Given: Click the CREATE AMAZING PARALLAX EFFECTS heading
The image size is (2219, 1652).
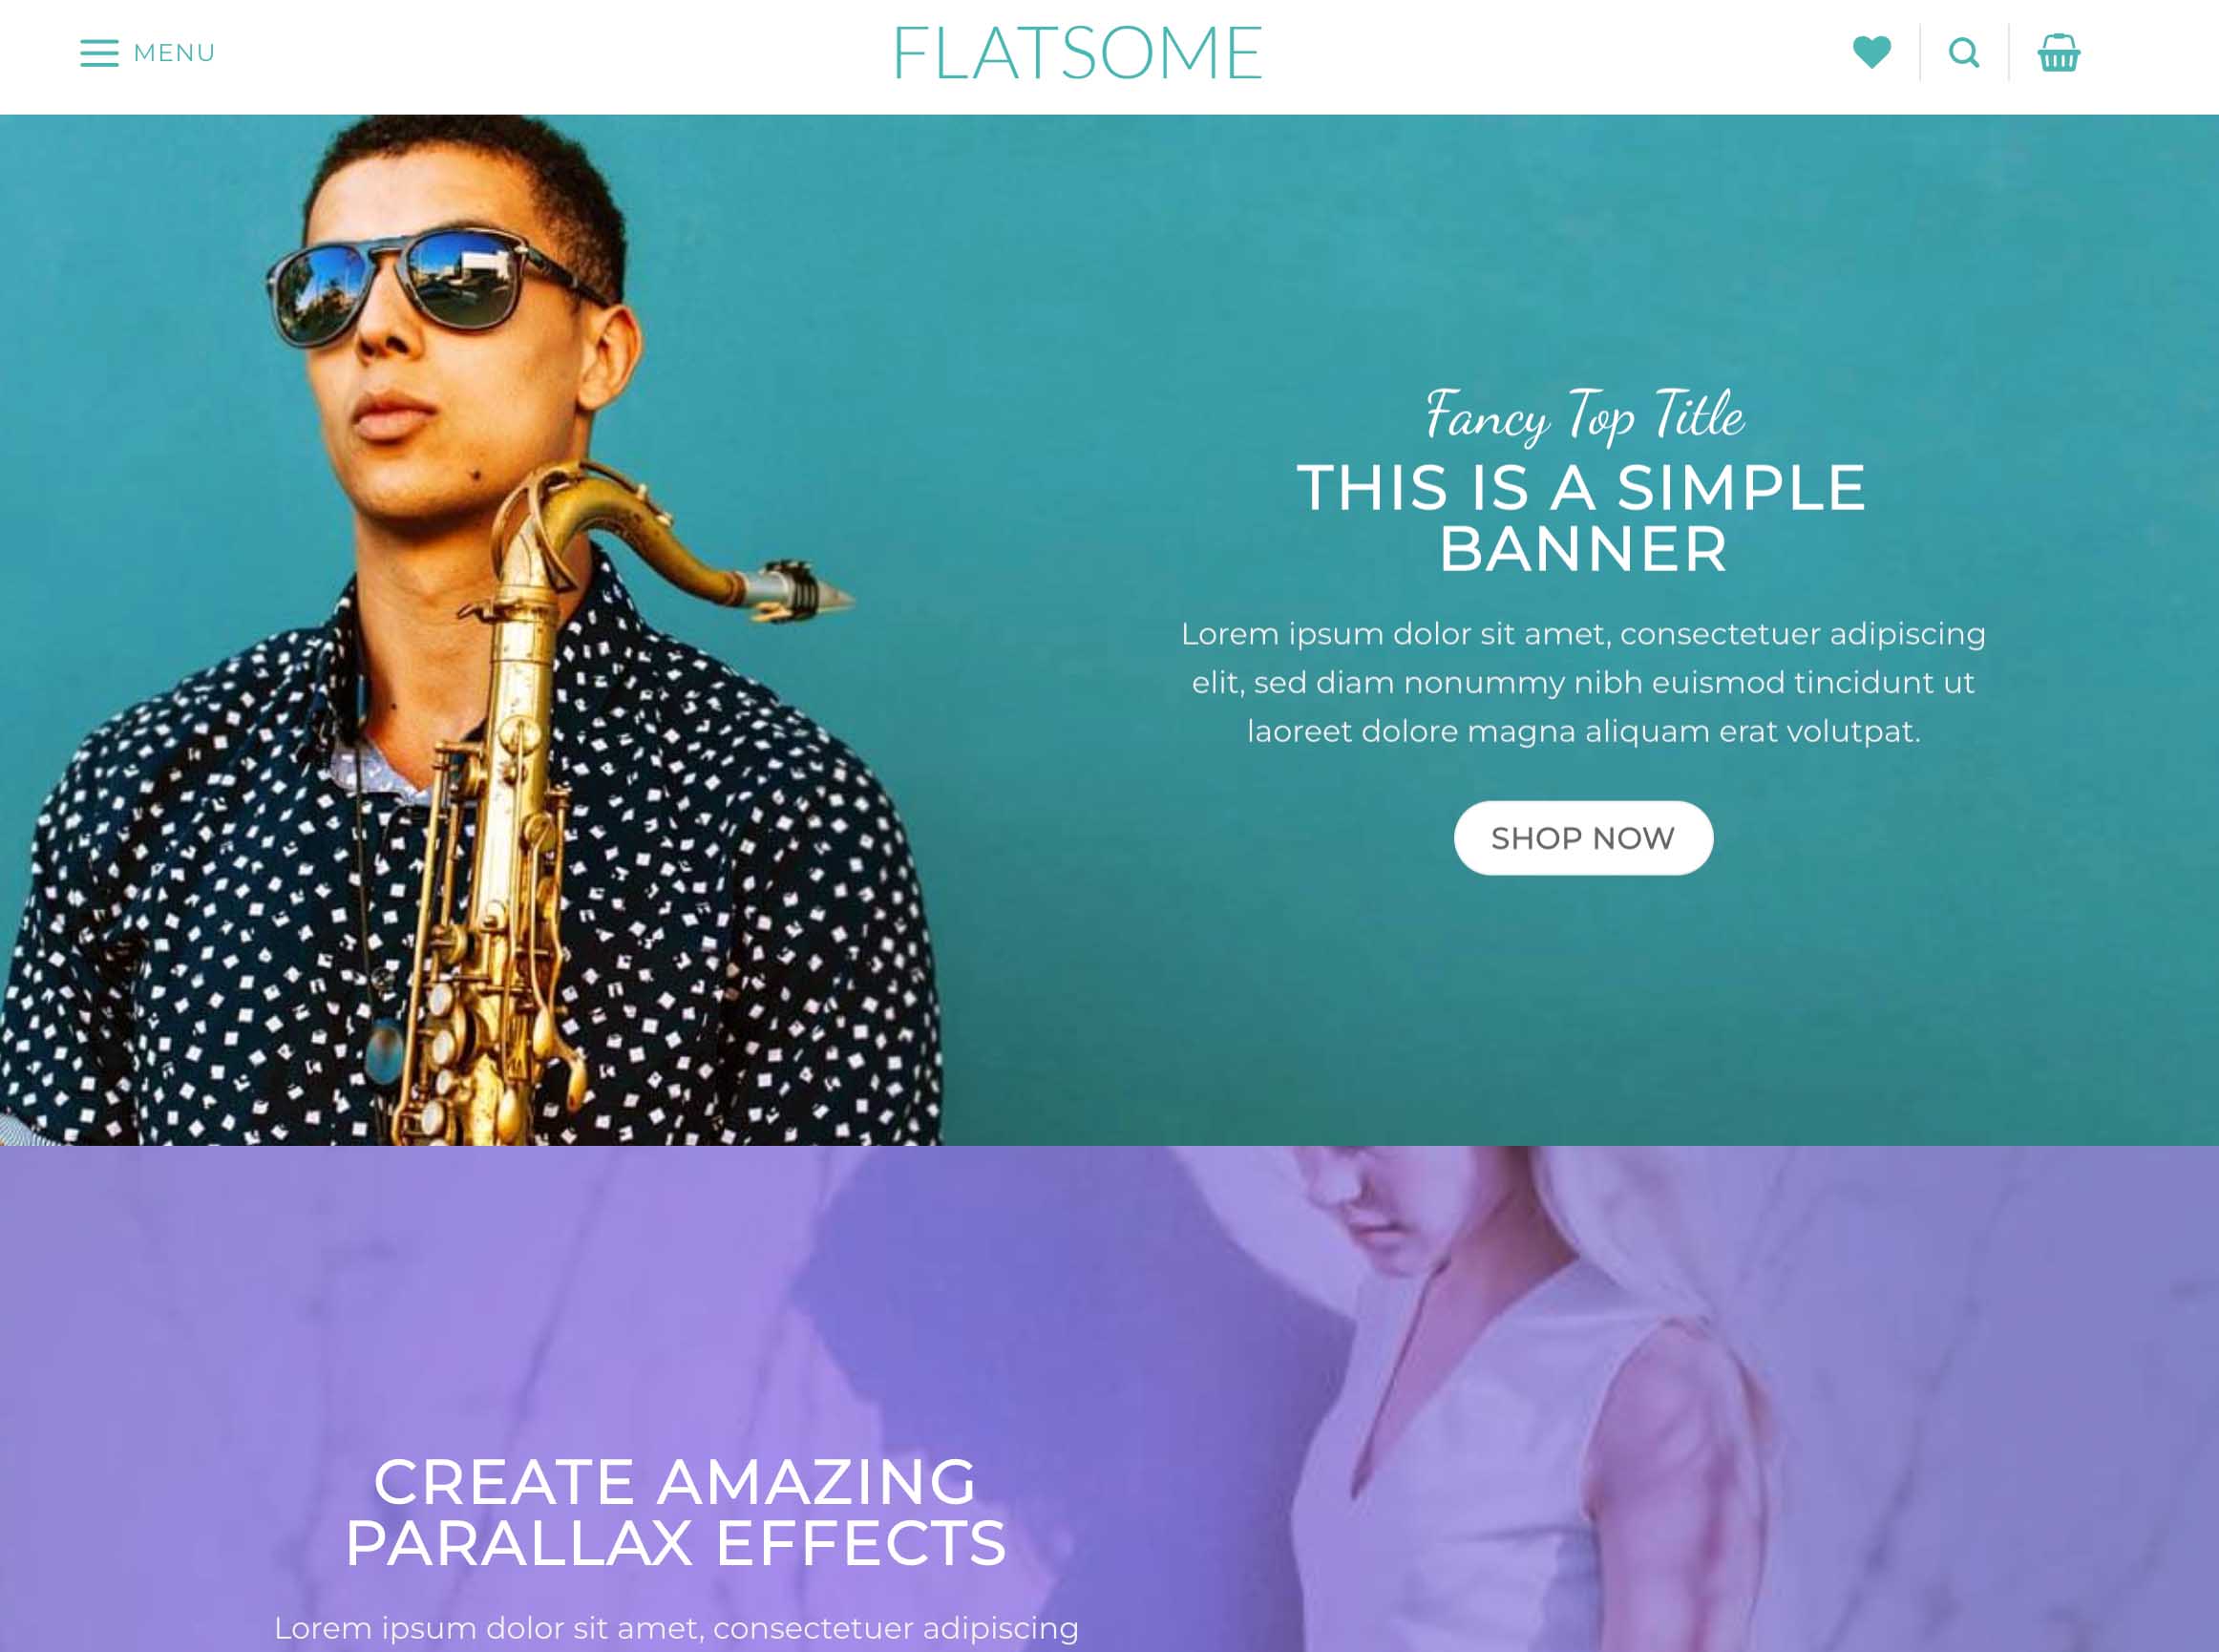Looking at the screenshot, I should point(675,1512).
